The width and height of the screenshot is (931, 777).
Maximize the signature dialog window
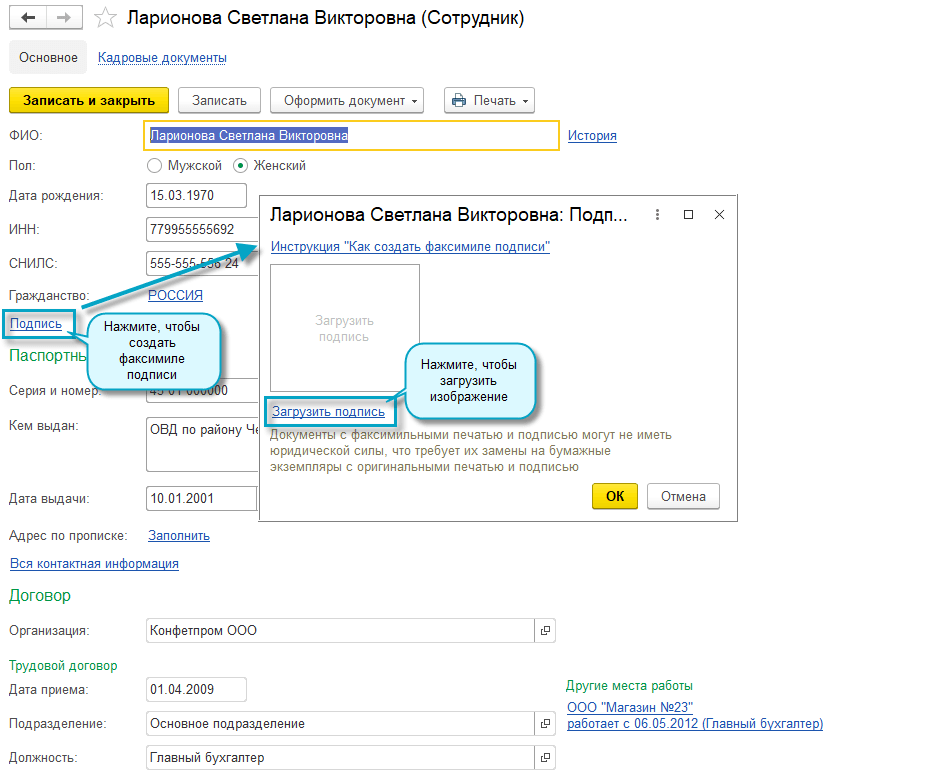coord(688,215)
